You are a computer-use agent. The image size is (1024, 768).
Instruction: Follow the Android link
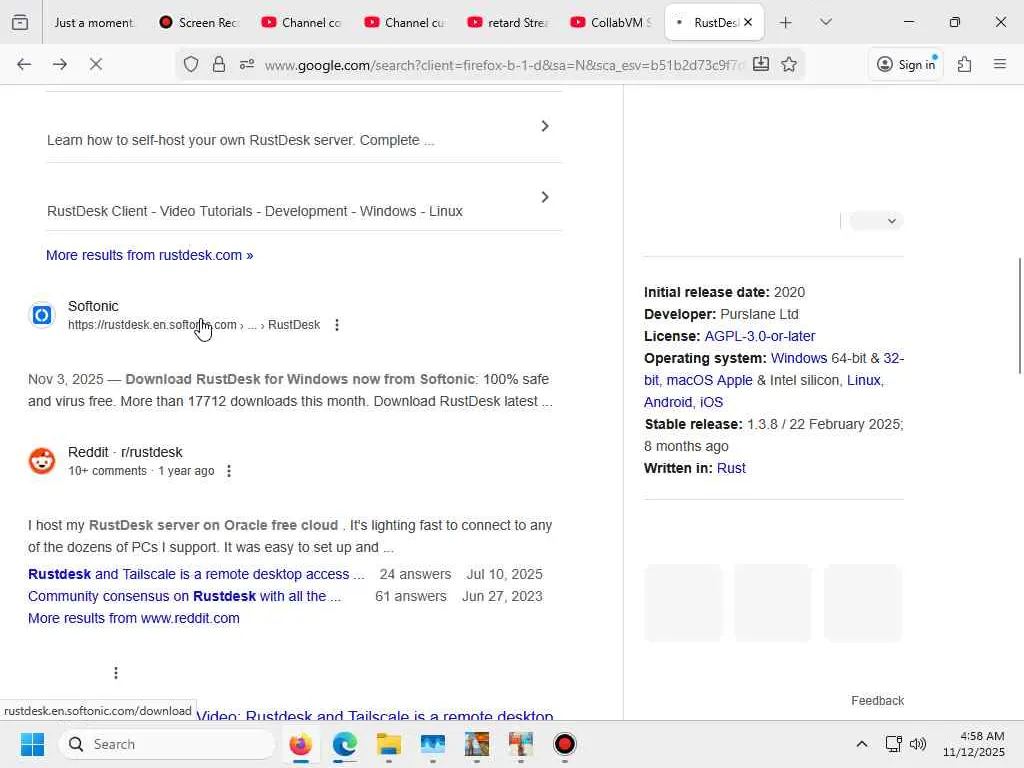pyautogui.click(x=667, y=402)
